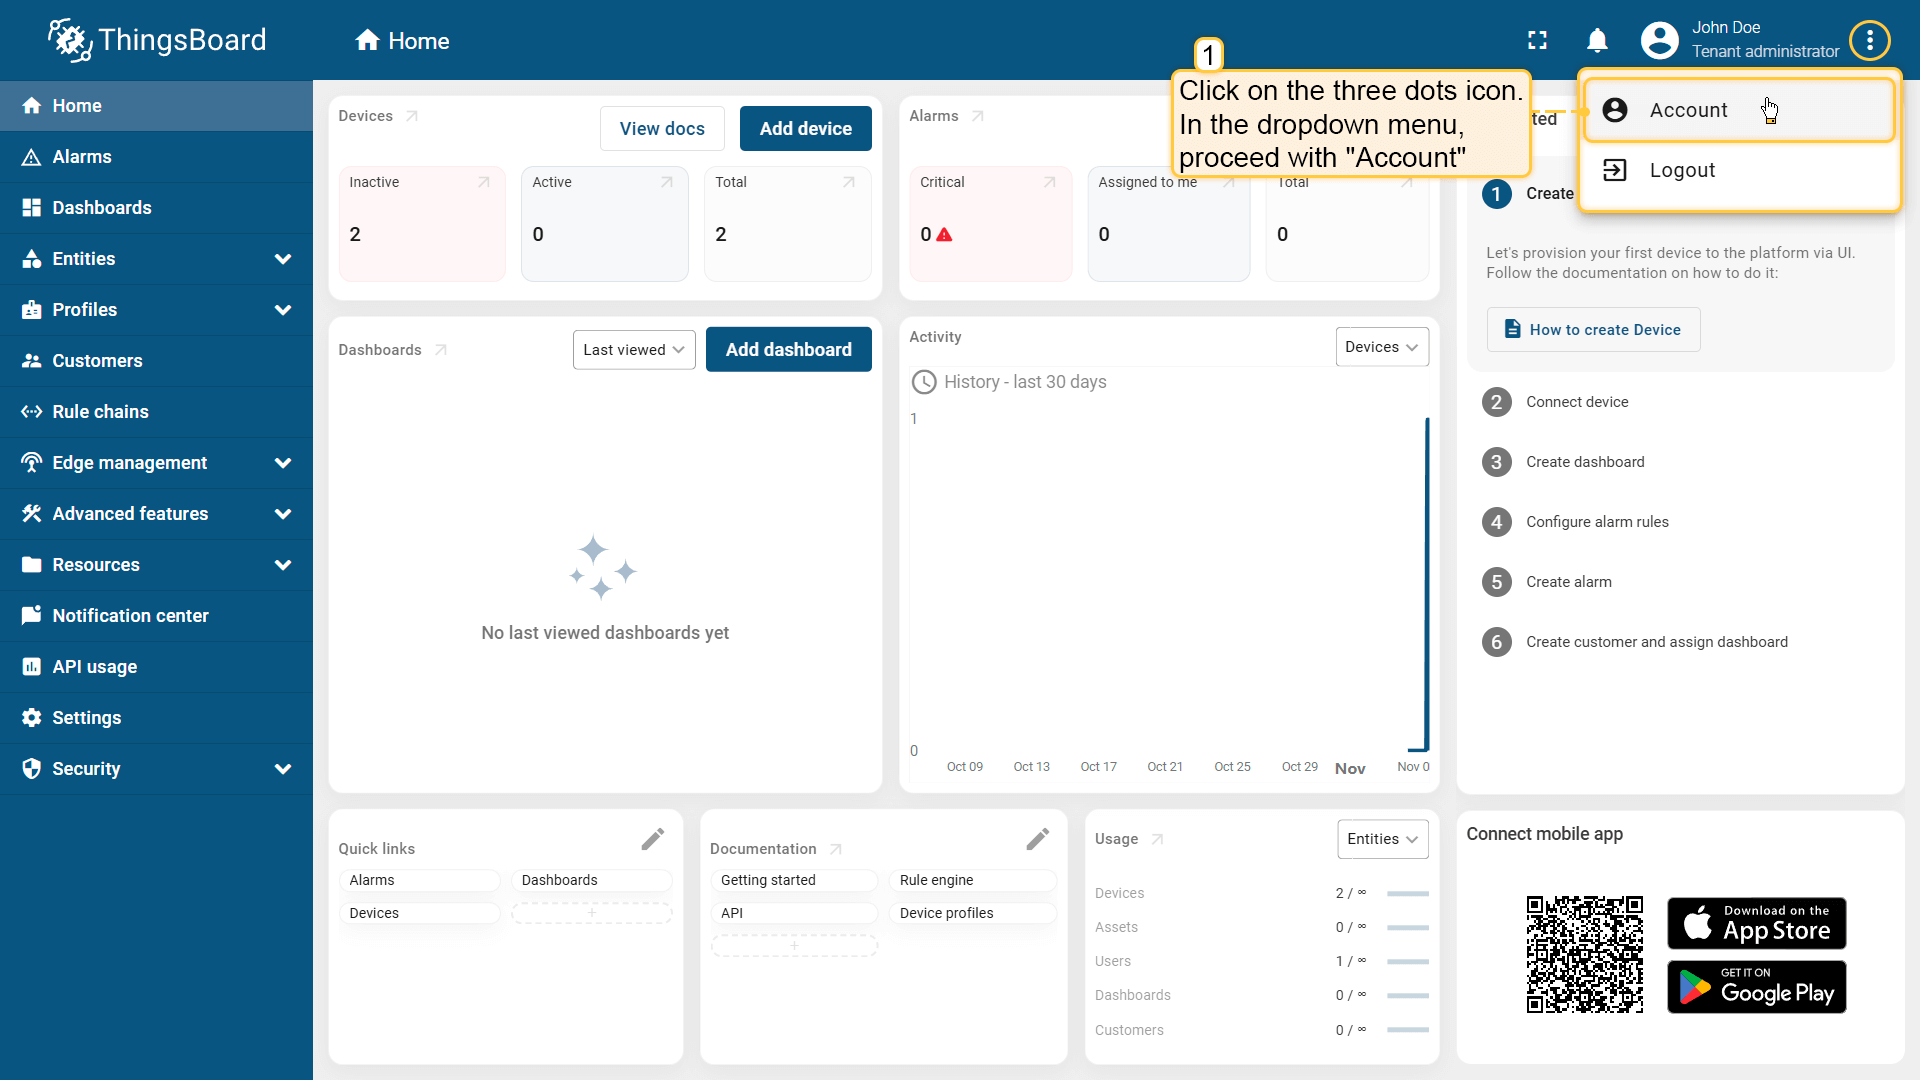
Task: Open Usage Entities dropdown
Action: coord(1382,839)
